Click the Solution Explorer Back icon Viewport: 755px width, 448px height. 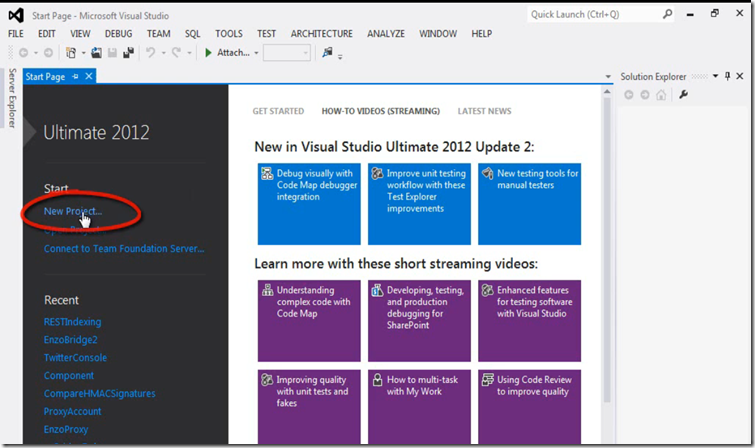click(x=628, y=95)
